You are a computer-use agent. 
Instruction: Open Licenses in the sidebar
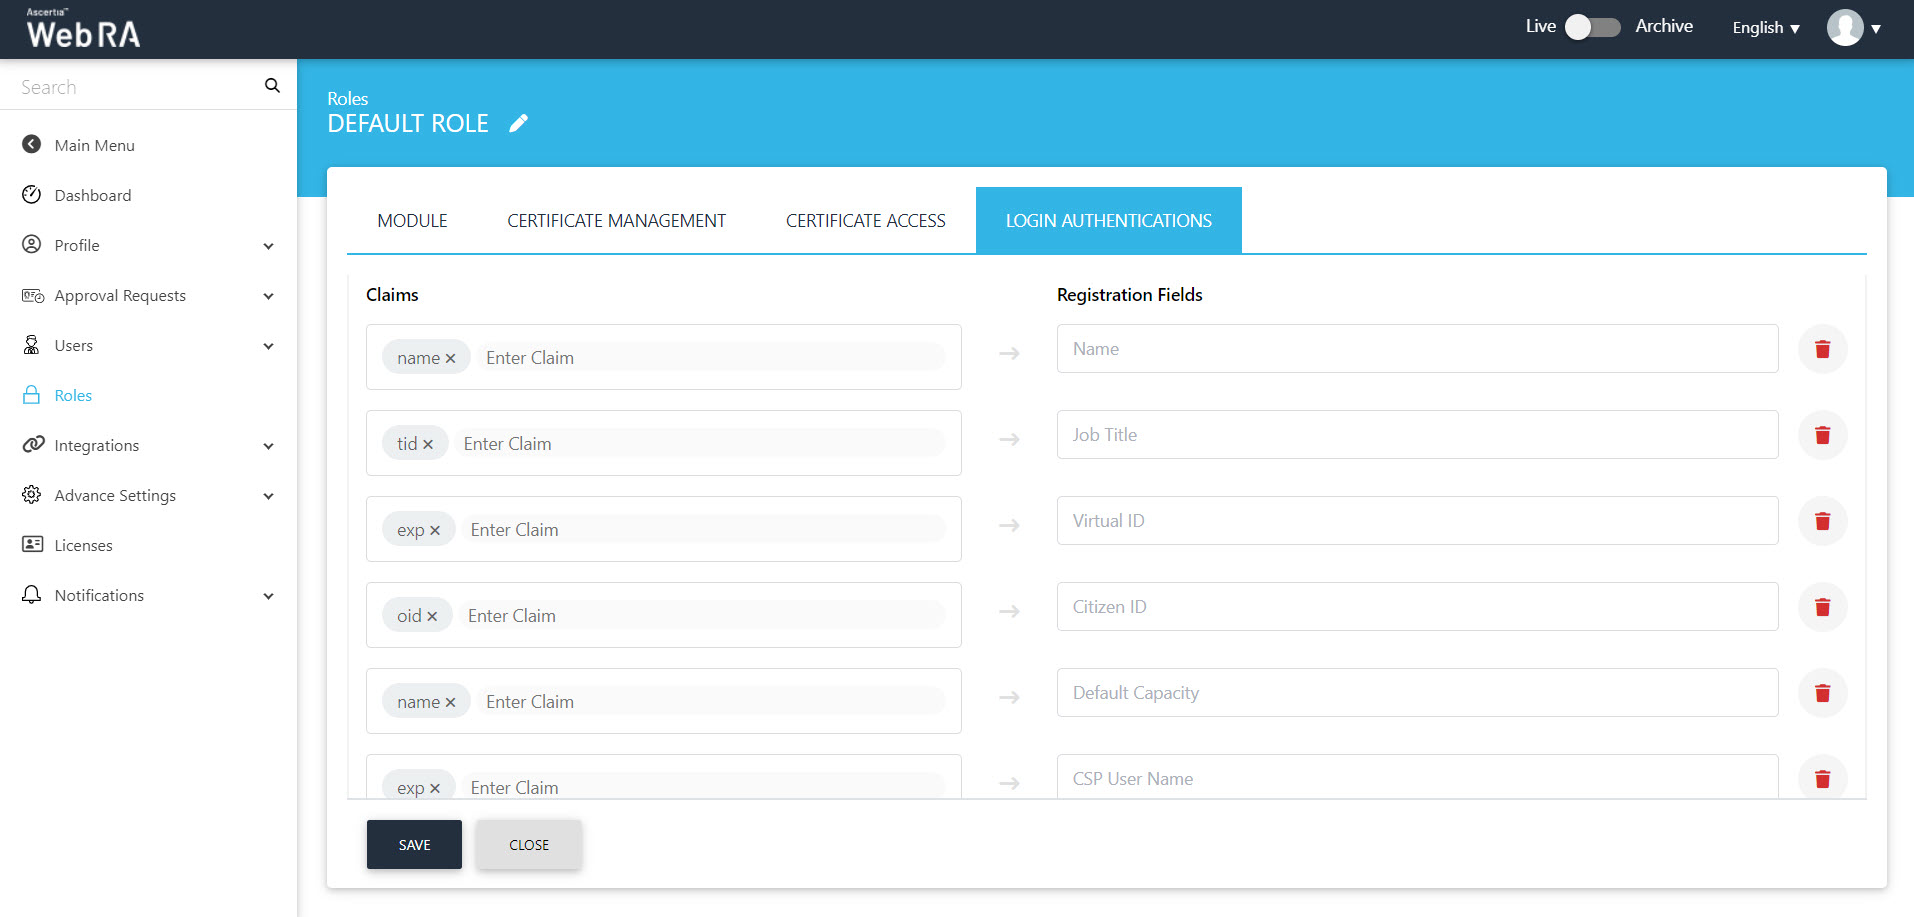(83, 546)
